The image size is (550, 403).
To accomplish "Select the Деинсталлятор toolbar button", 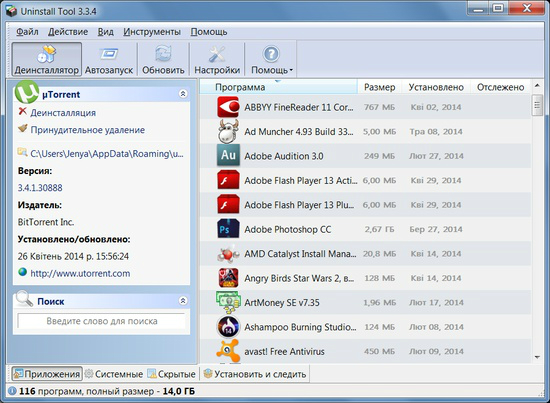I will [x=47, y=60].
